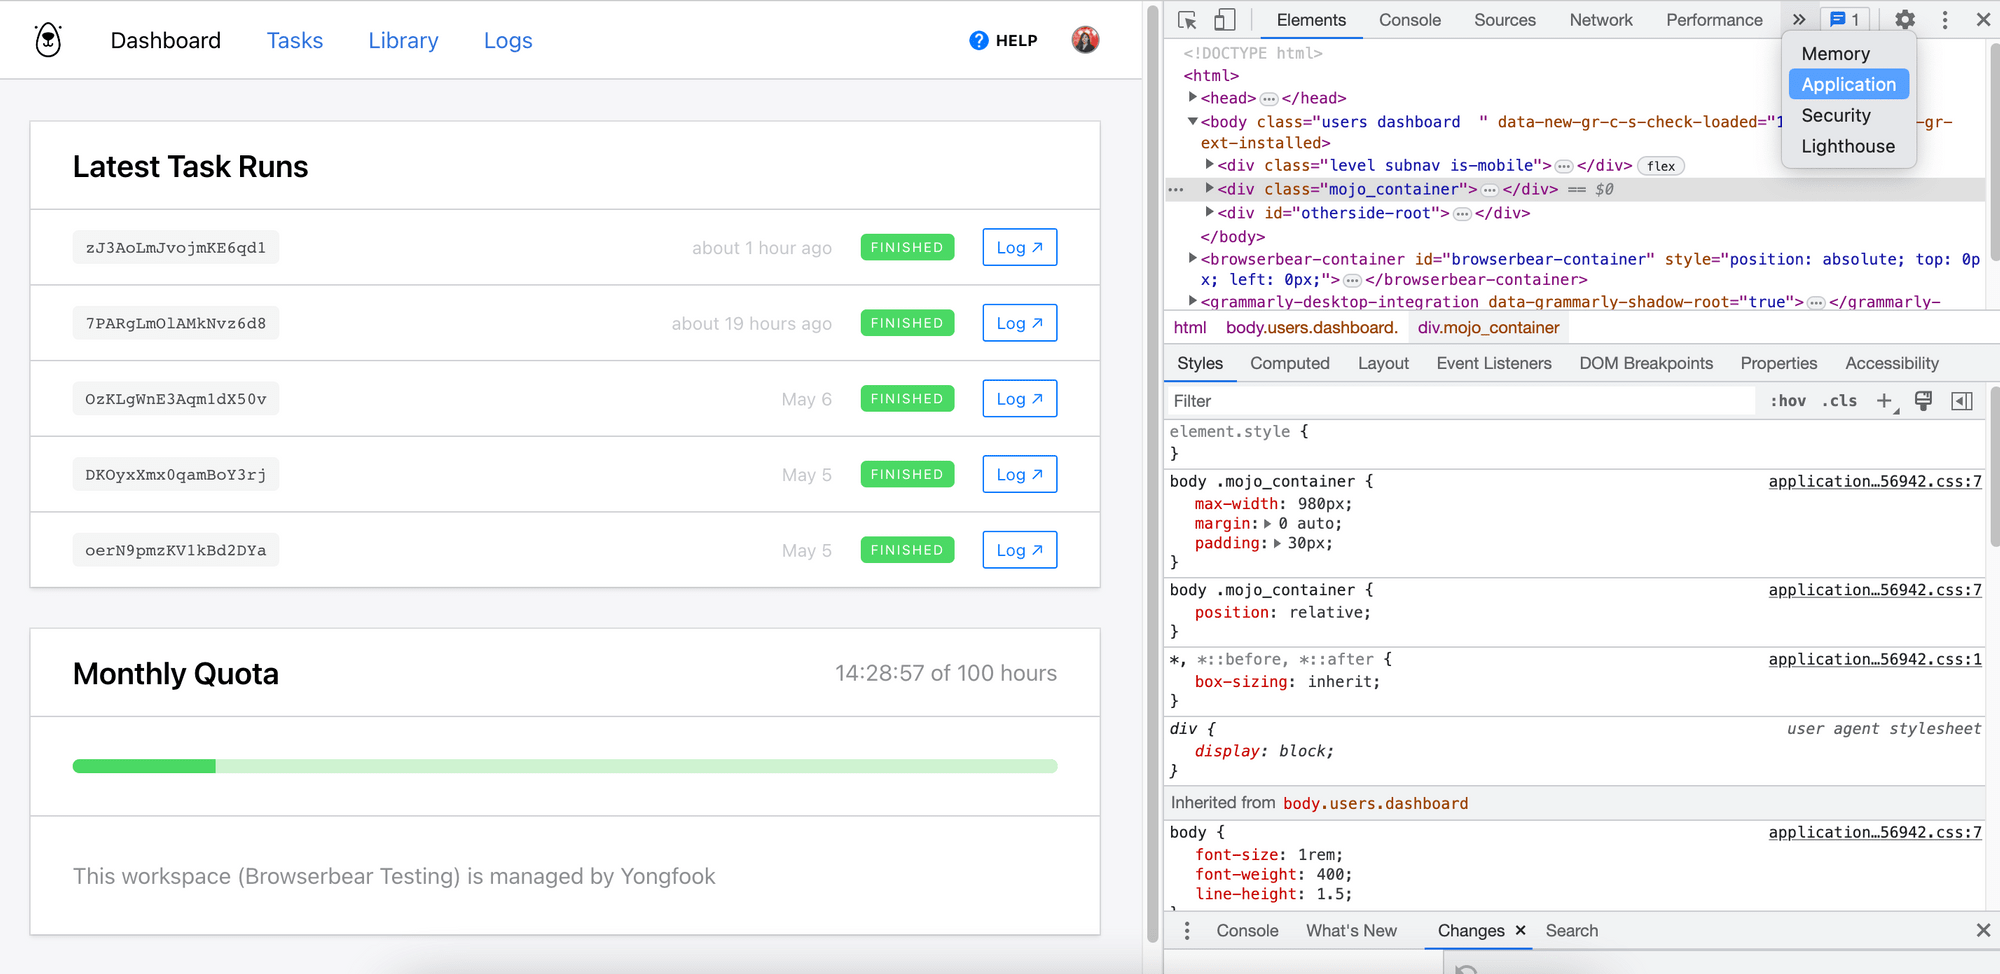This screenshot has height=974, width=2000.
Task: Click the Browserbear bear logo
Action: [47, 40]
